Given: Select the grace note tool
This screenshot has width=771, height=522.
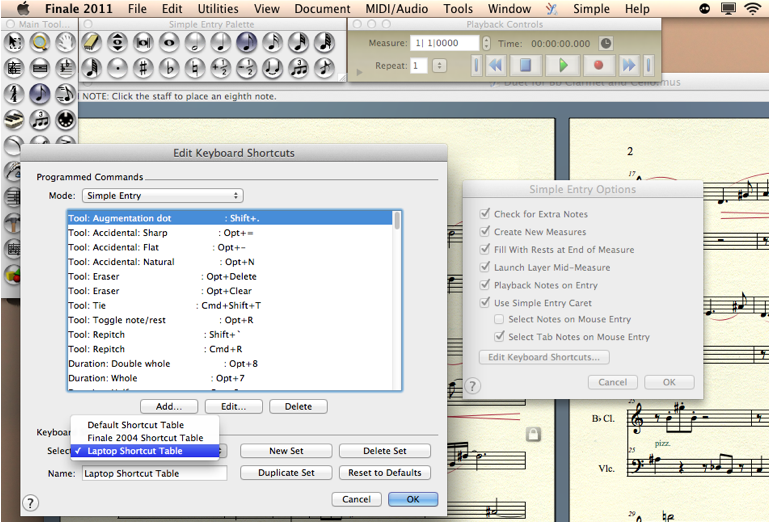Looking at the screenshot, I should (325, 68).
